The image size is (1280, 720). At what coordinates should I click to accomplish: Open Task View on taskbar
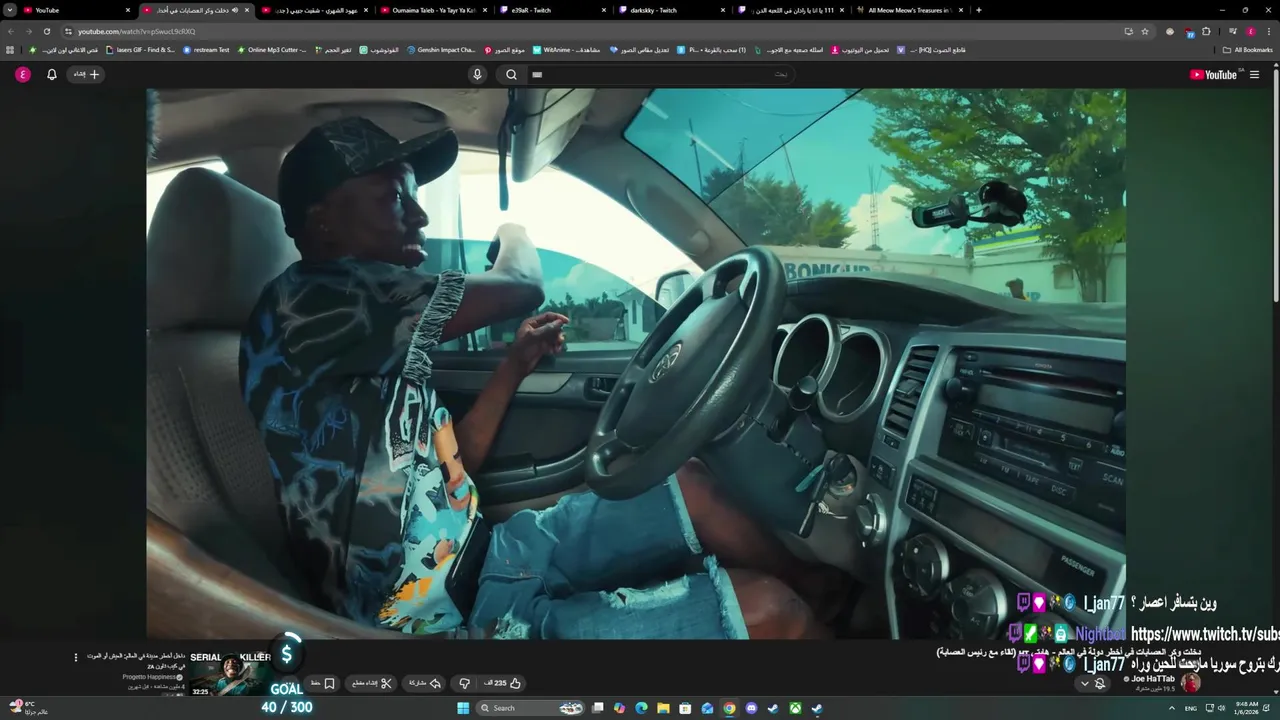pos(598,708)
